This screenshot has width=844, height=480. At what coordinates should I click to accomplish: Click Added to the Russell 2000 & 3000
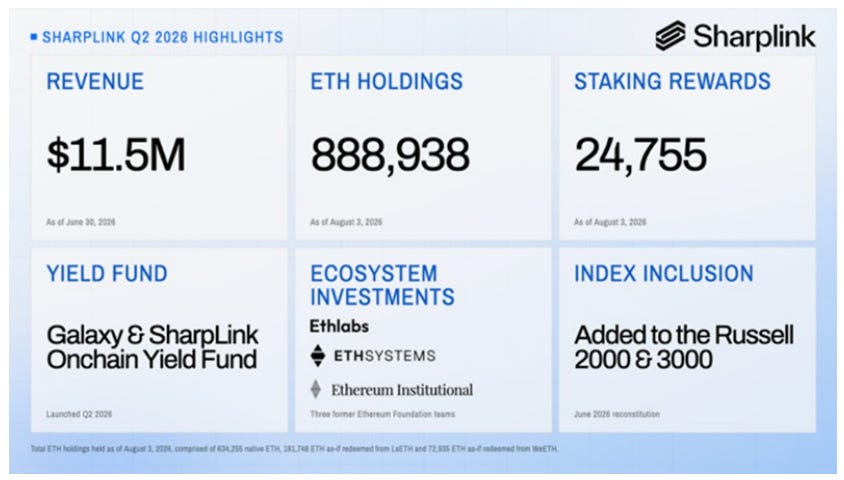click(x=684, y=347)
